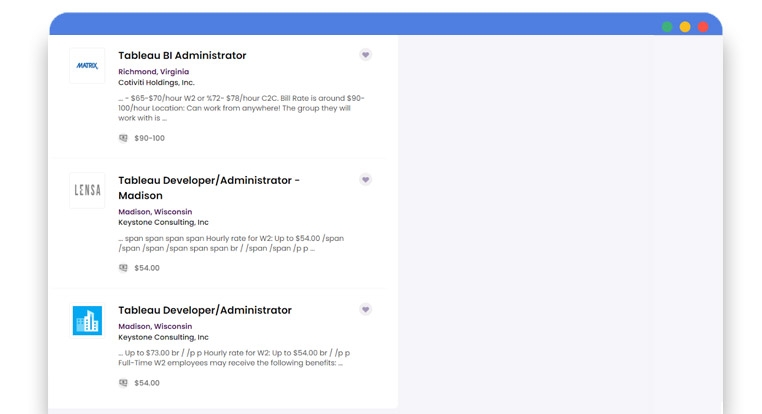
Task: Toggle heart on Tableau Developer/Administrator - Madison job
Action: pos(365,180)
